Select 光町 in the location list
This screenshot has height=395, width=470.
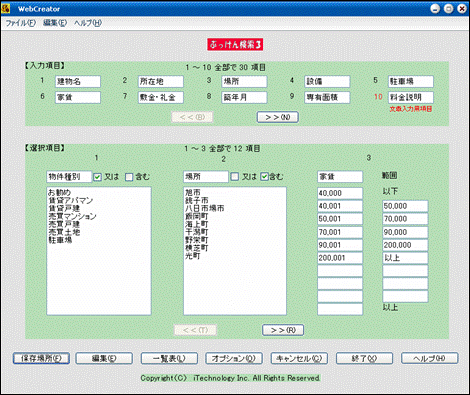[x=193, y=256]
